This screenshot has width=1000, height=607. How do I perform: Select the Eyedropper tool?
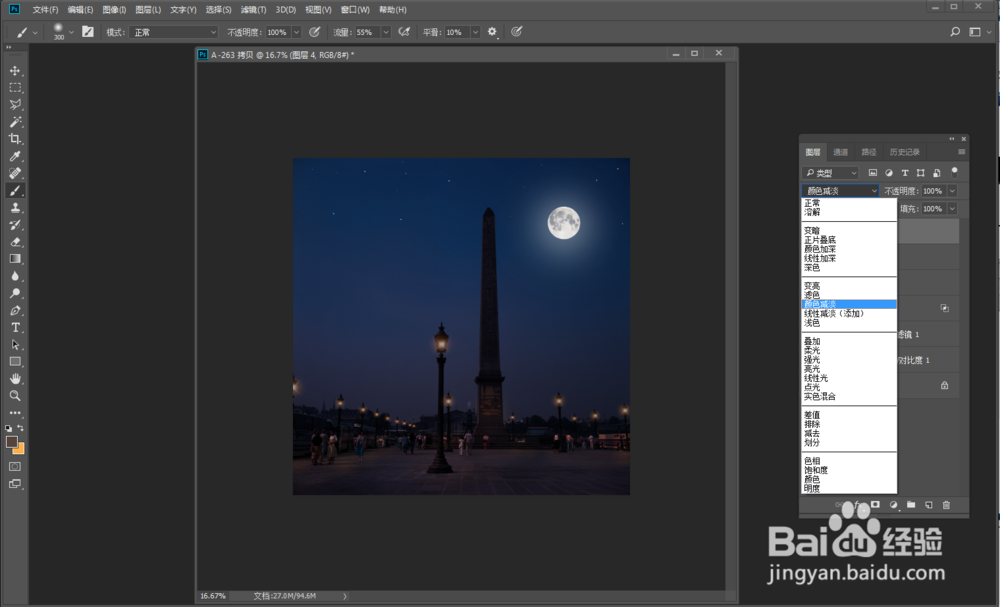[x=15, y=156]
